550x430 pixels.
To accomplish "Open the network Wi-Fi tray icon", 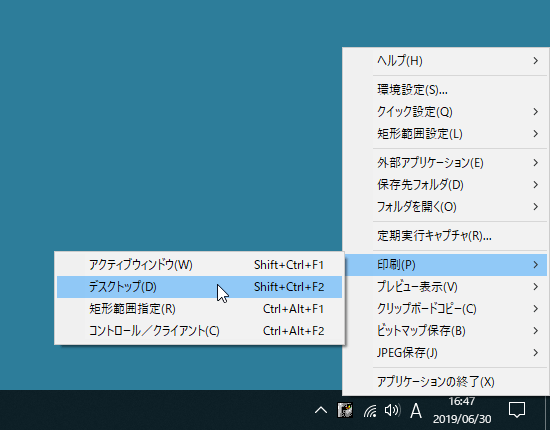I will click(370, 410).
